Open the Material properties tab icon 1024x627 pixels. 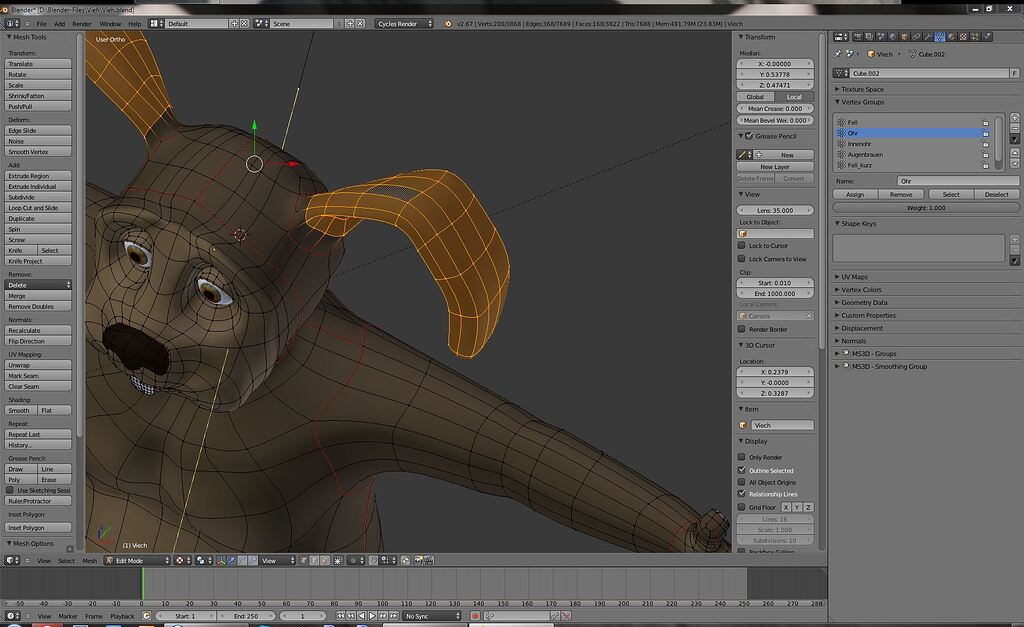[x=952, y=37]
